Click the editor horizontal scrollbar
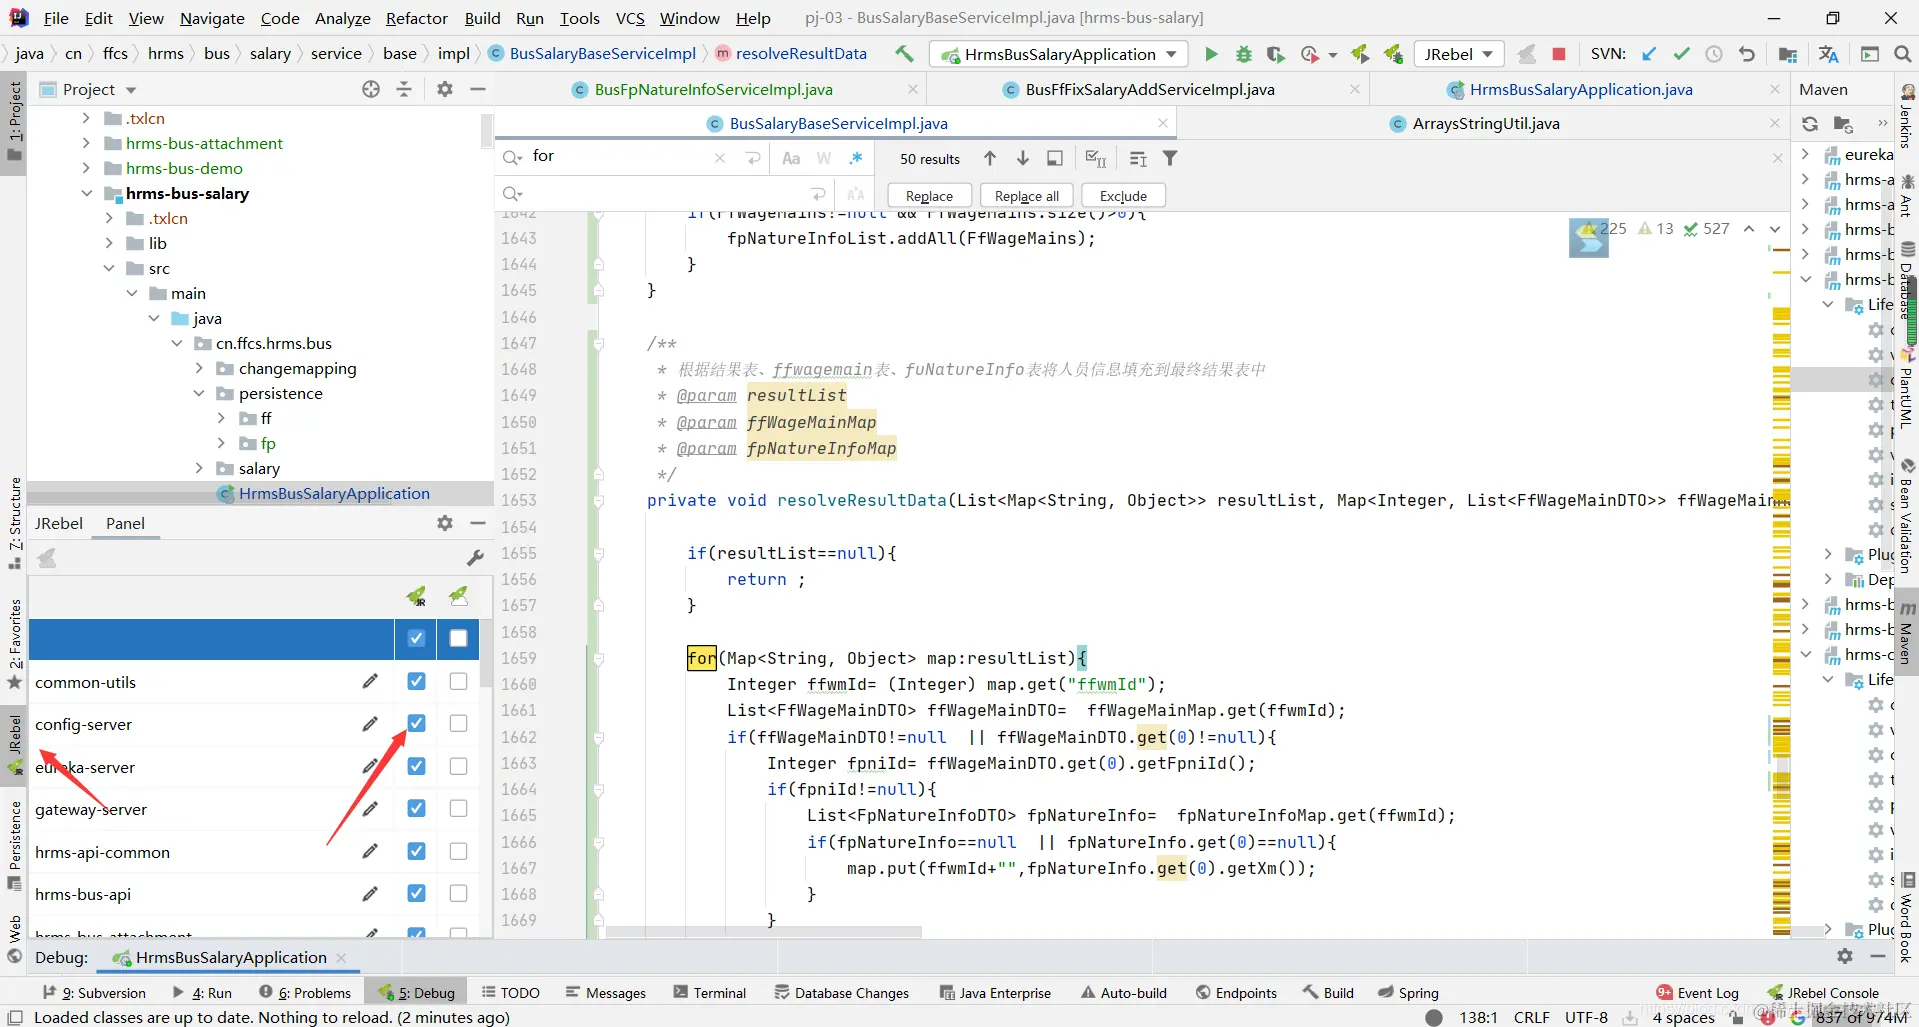The height and width of the screenshot is (1027, 1919). coord(764,932)
